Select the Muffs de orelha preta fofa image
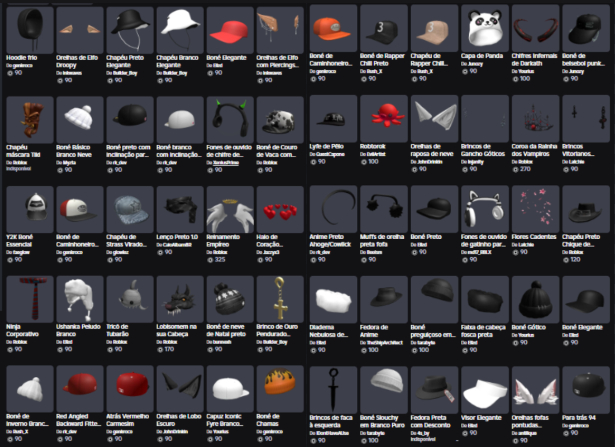 click(384, 209)
